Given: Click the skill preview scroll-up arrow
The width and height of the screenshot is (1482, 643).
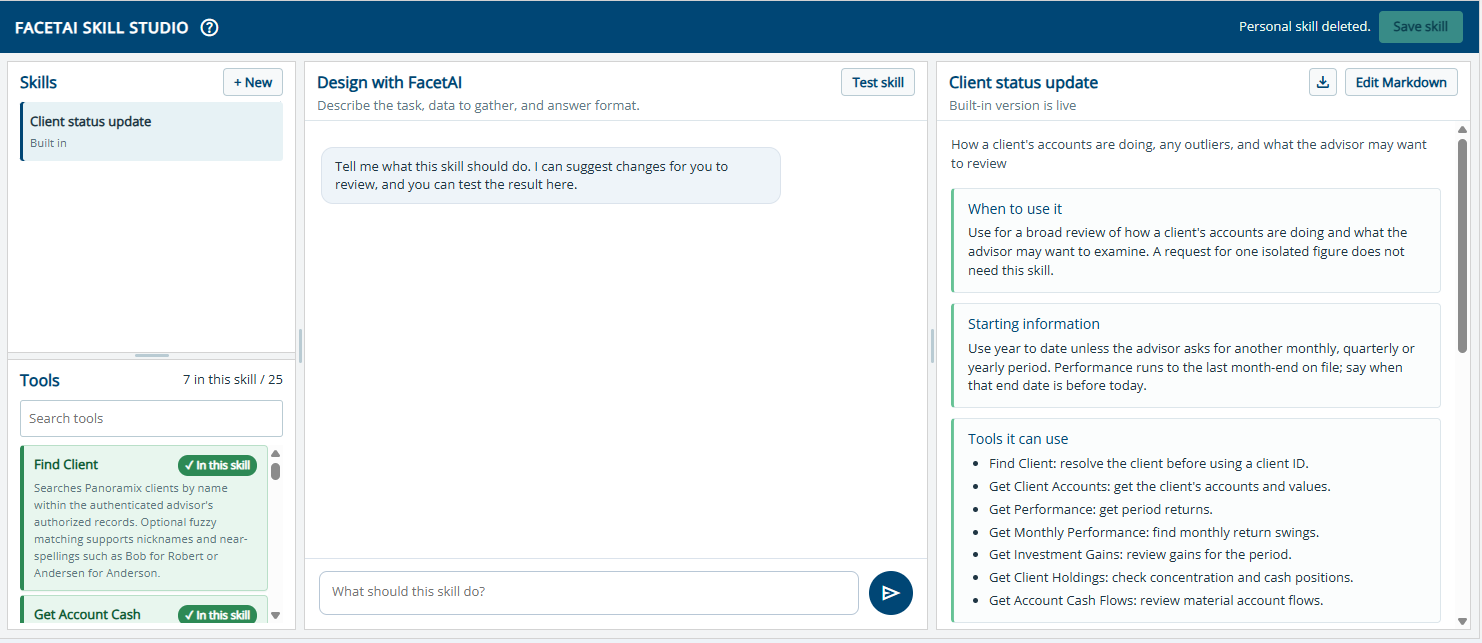Looking at the screenshot, I should [x=1462, y=130].
